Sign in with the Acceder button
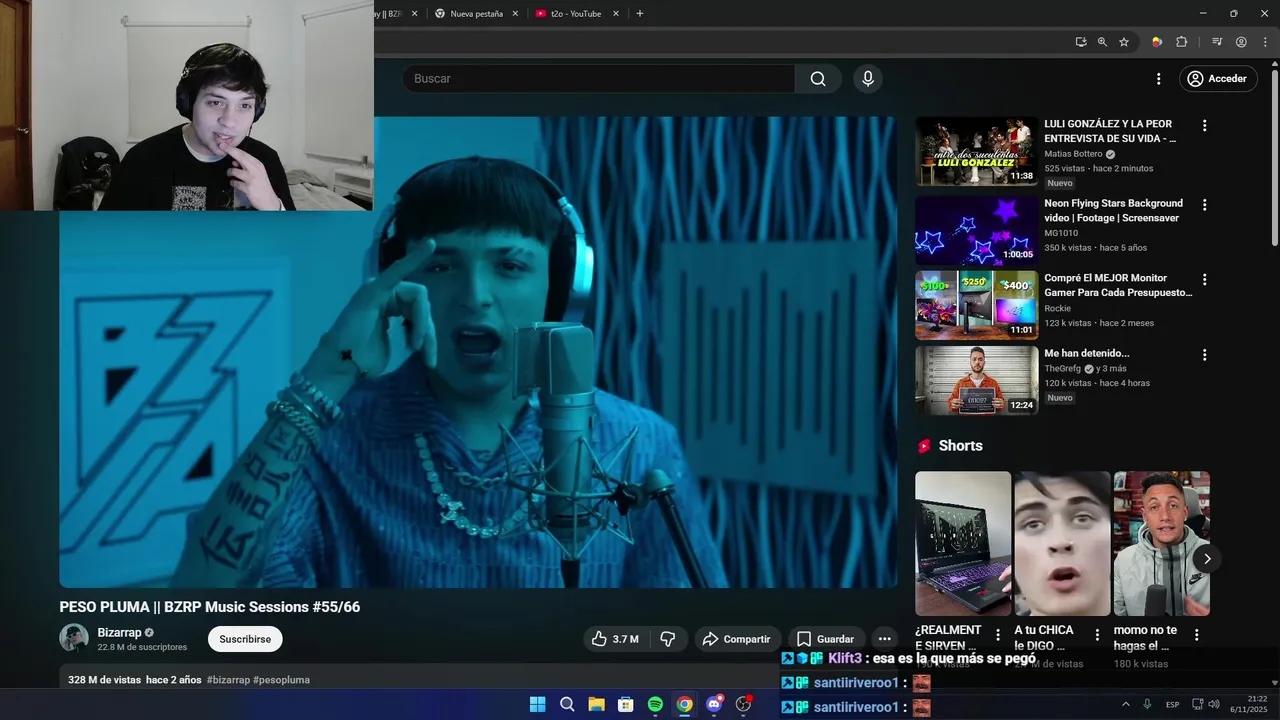 point(1218,79)
